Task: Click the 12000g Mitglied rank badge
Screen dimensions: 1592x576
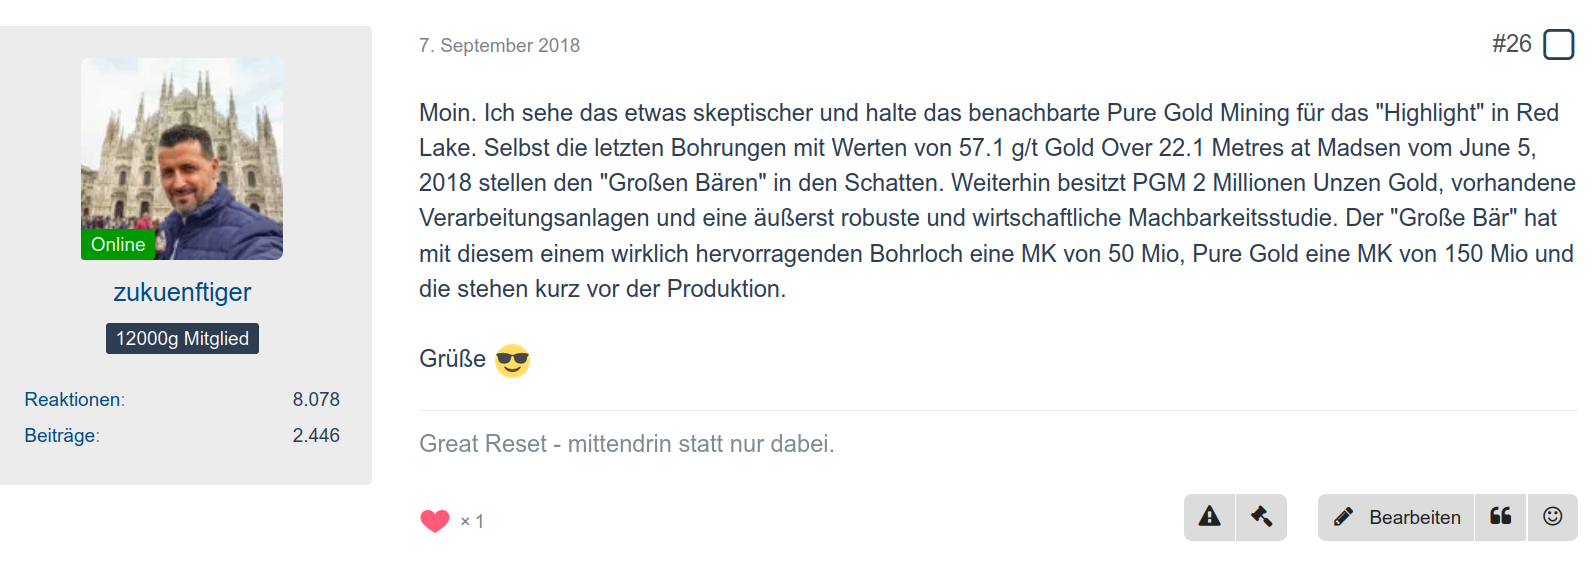Action: click(182, 339)
